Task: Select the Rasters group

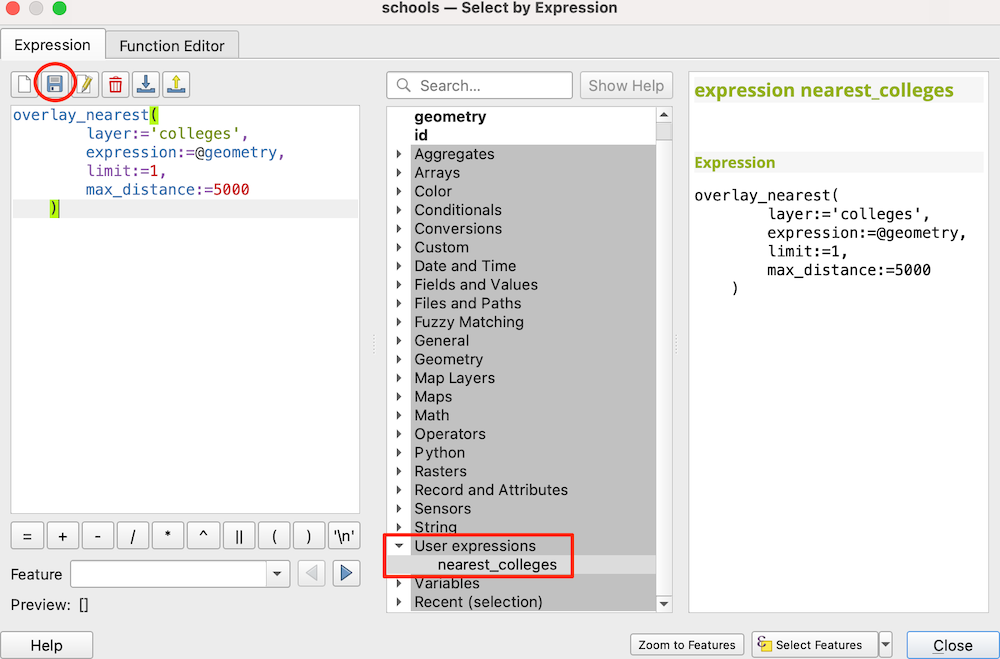Action: (440, 471)
